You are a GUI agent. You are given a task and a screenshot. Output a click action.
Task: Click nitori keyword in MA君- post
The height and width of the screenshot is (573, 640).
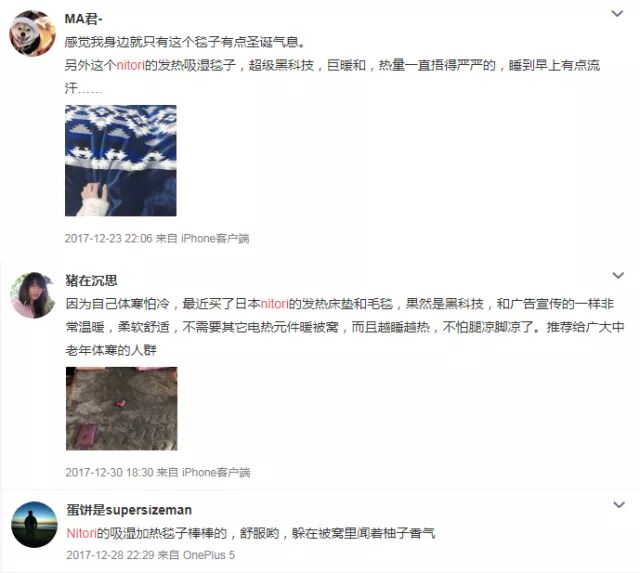pos(131,65)
